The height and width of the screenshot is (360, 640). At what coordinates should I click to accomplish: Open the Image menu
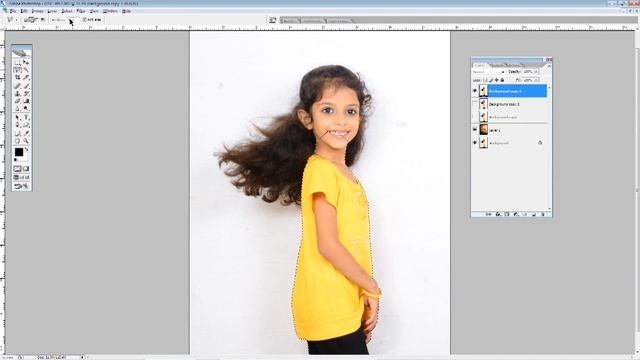[x=37, y=11]
